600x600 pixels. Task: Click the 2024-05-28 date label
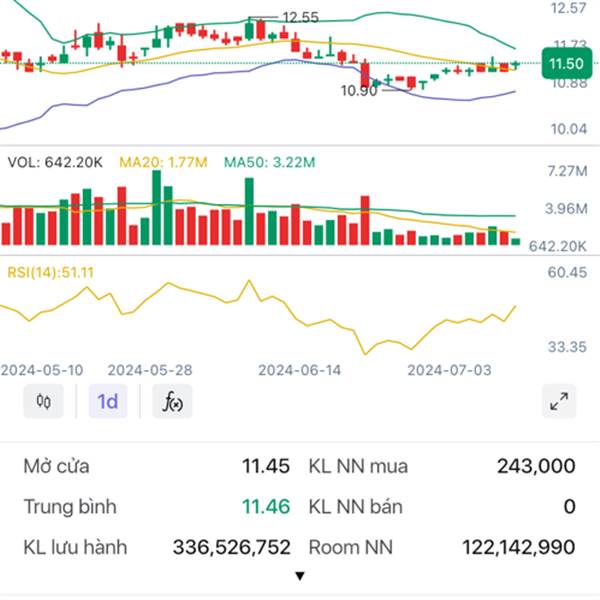click(150, 370)
